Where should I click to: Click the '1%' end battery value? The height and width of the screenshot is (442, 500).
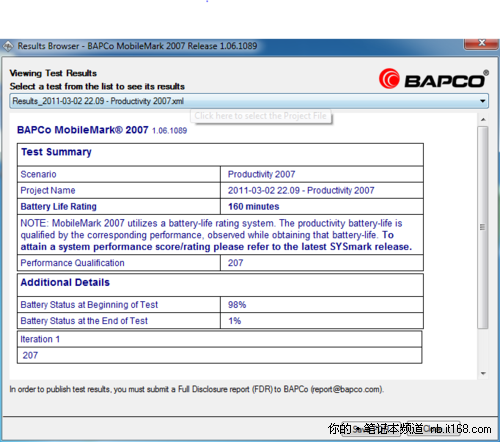point(234,321)
